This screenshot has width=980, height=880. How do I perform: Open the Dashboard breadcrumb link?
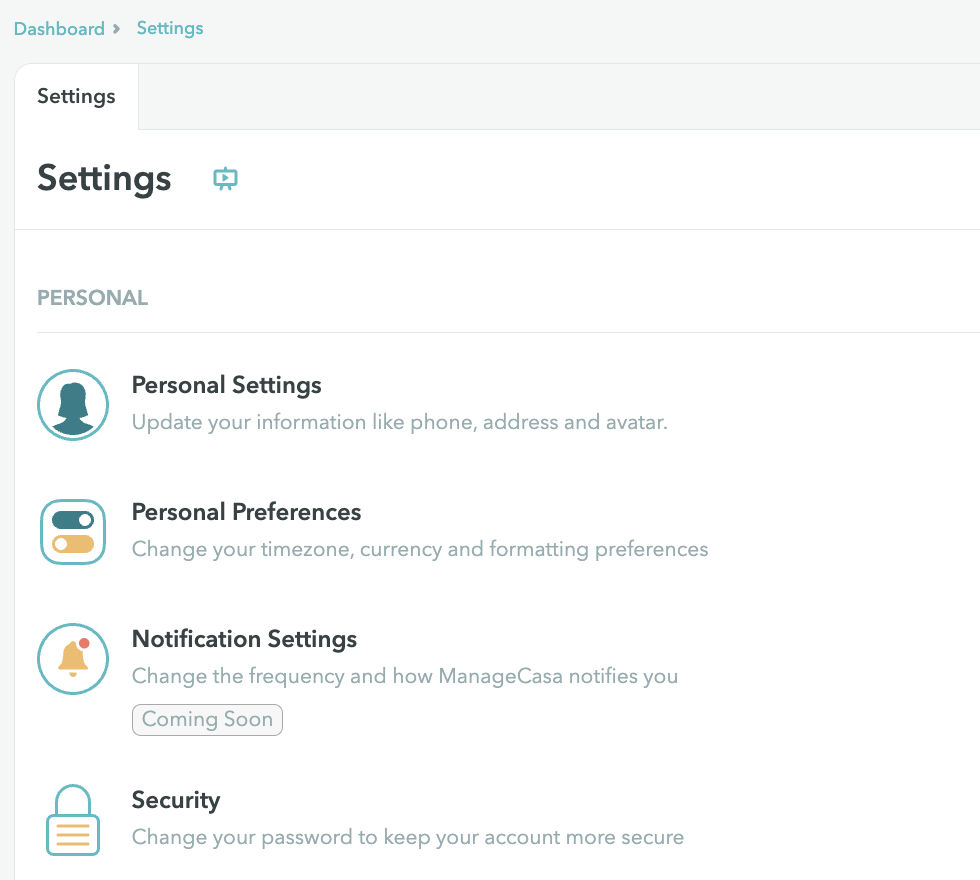click(59, 28)
